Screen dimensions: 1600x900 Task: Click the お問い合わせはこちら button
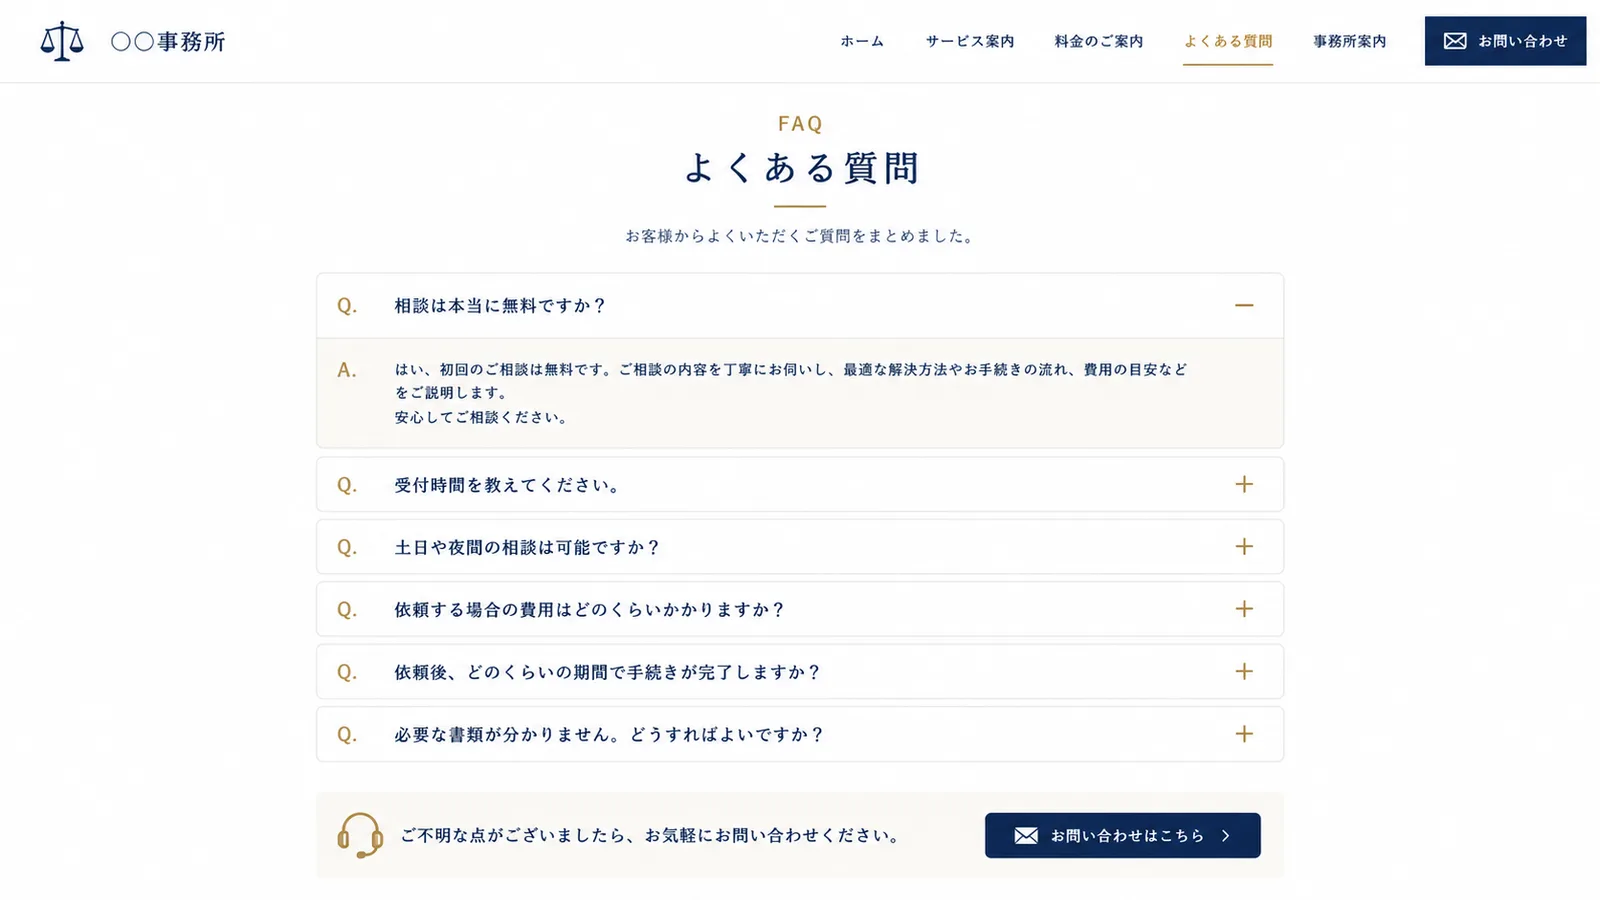click(x=1122, y=835)
